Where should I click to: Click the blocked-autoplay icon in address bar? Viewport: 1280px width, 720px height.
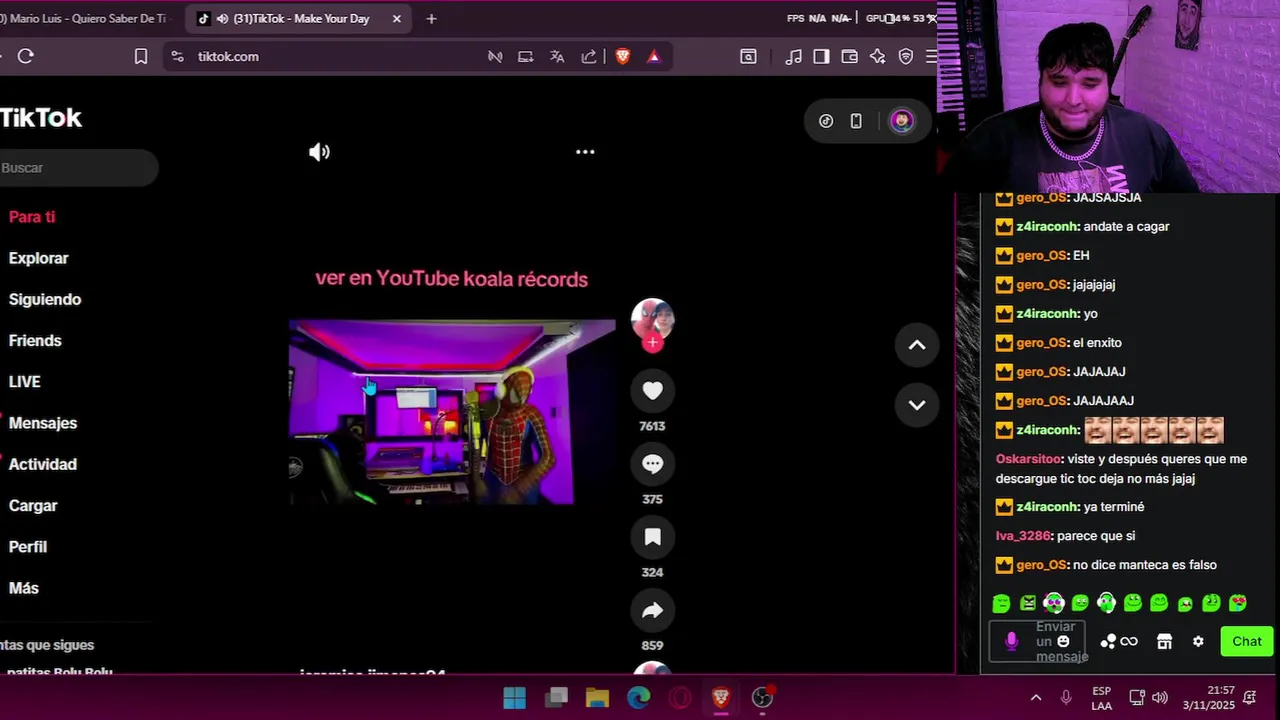pos(495,57)
